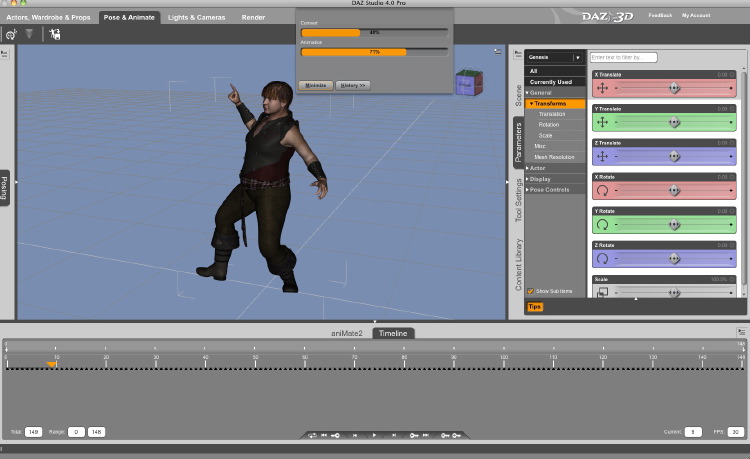Viewport: 750px width, 459px height.
Task: Open the left pane options menu icon
Action: pyautogui.click(x=4, y=54)
